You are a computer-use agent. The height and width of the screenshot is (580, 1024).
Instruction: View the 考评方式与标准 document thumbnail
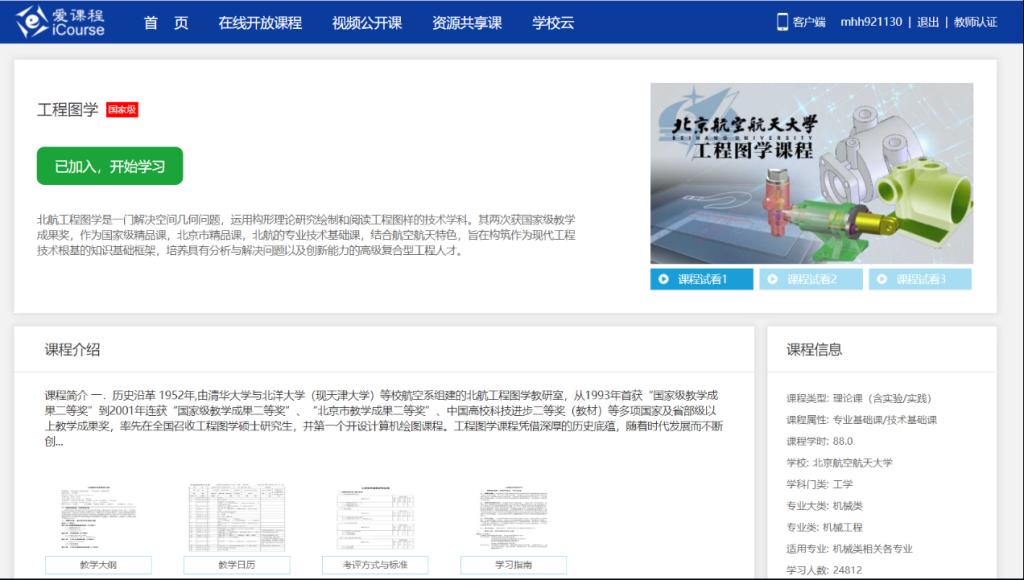(x=375, y=518)
